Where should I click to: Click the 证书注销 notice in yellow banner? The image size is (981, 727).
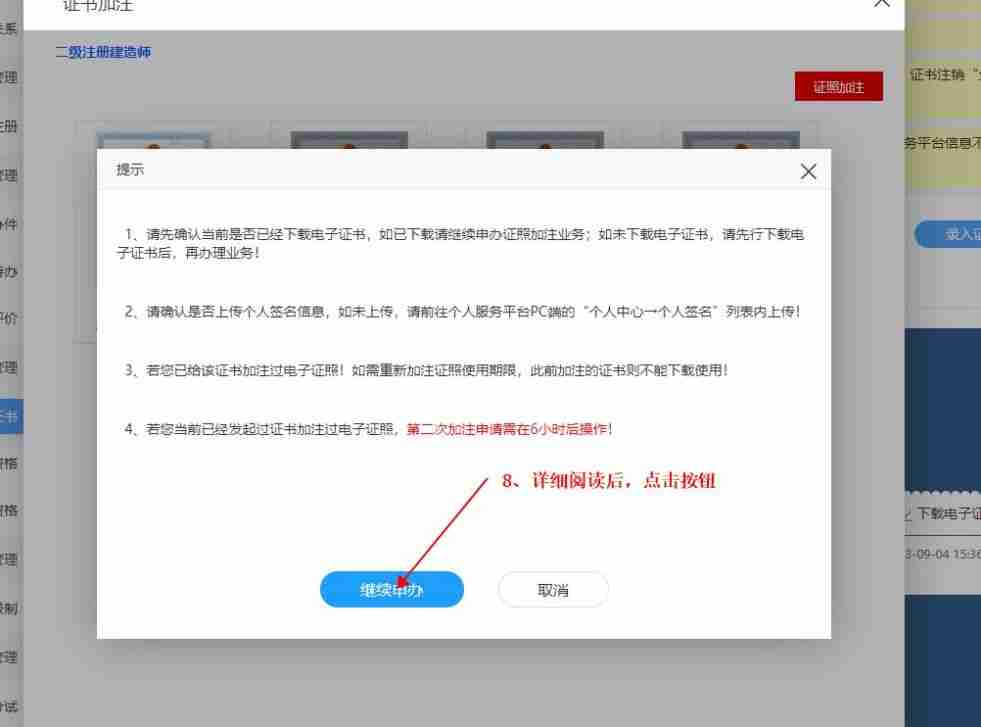pyautogui.click(x=944, y=75)
